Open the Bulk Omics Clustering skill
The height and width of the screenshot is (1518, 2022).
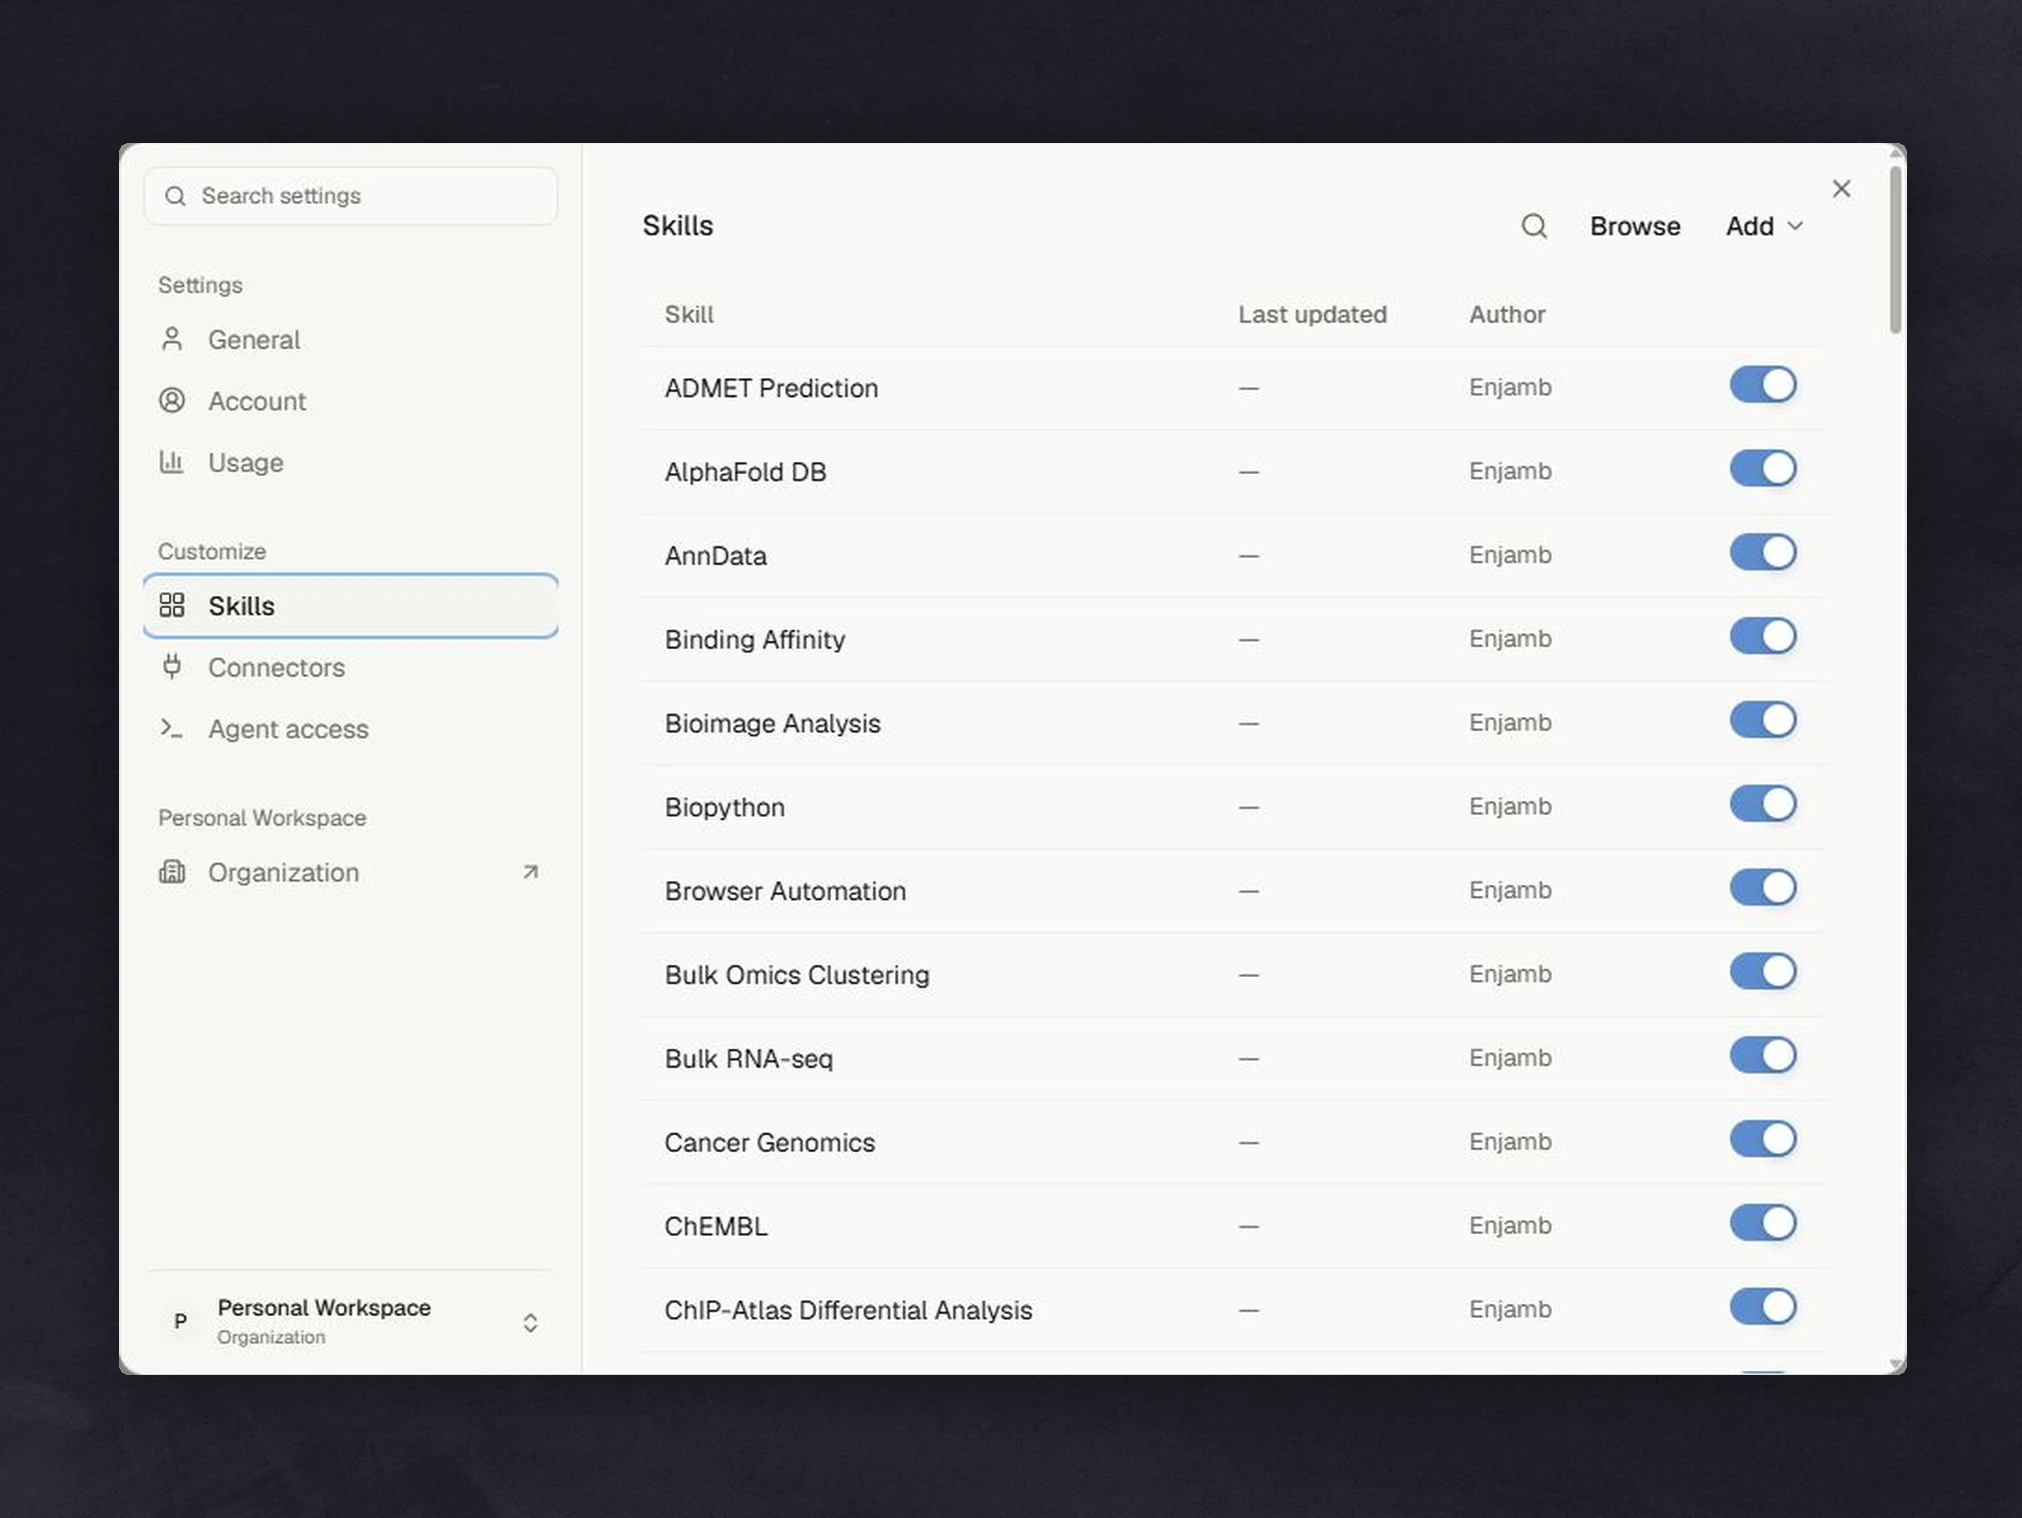click(x=797, y=975)
